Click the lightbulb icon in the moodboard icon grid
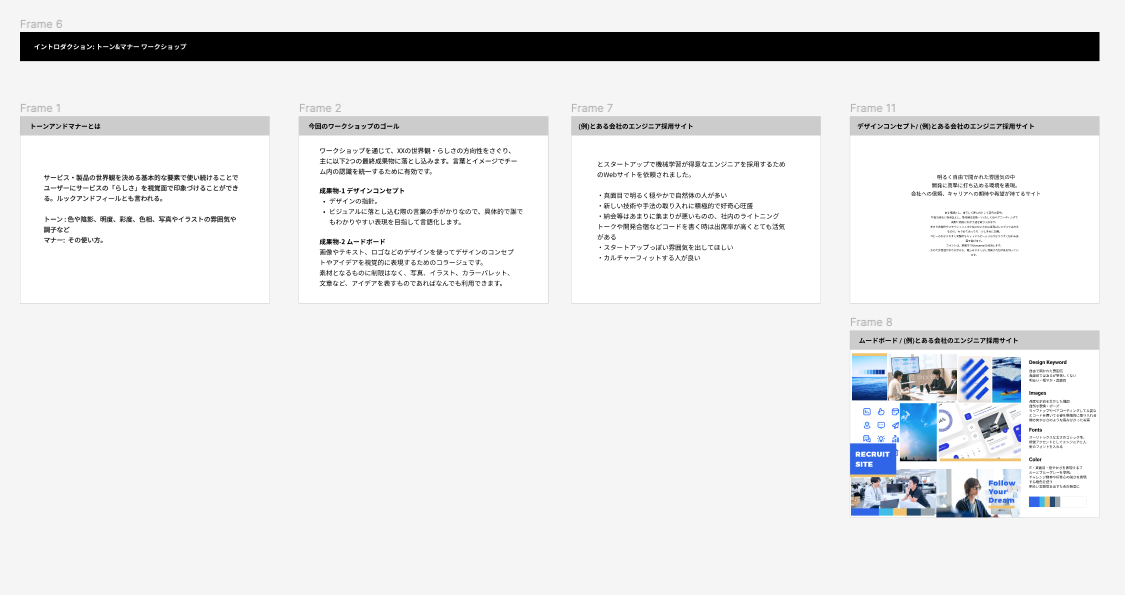This screenshot has width=1125, height=595. tap(881, 438)
